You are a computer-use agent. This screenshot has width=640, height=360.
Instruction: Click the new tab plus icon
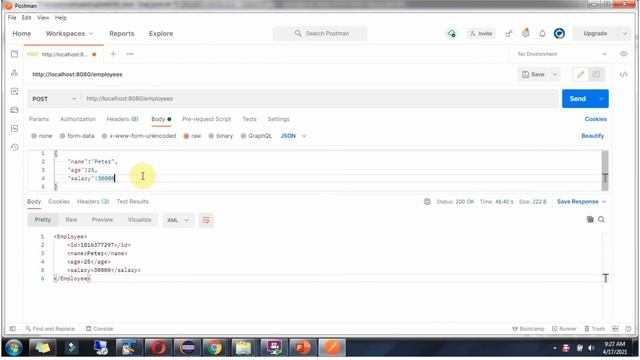(x=113, y=54)
